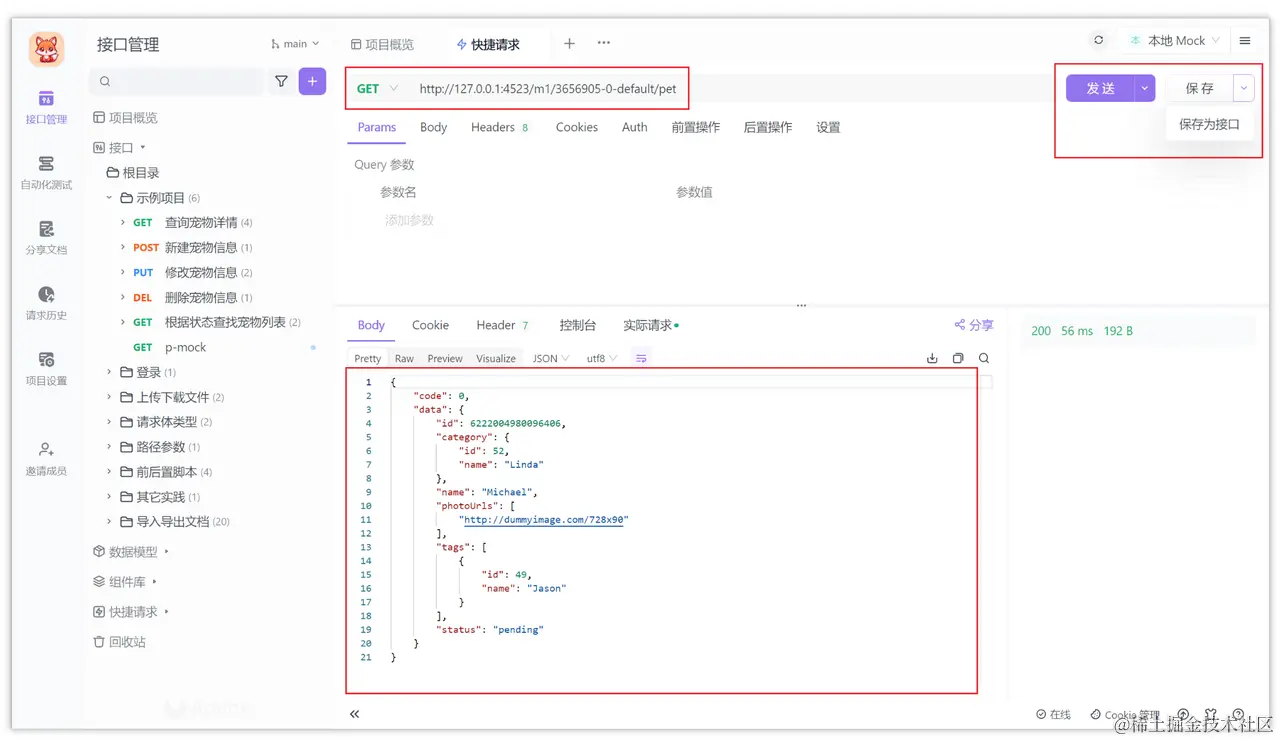
Task: Expand the 登录 folder
Action: coord(109,372)
